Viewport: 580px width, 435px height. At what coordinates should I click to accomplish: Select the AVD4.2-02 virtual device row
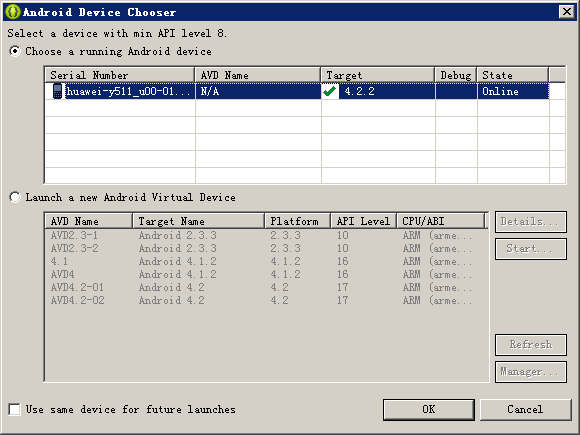click(266, 300)
